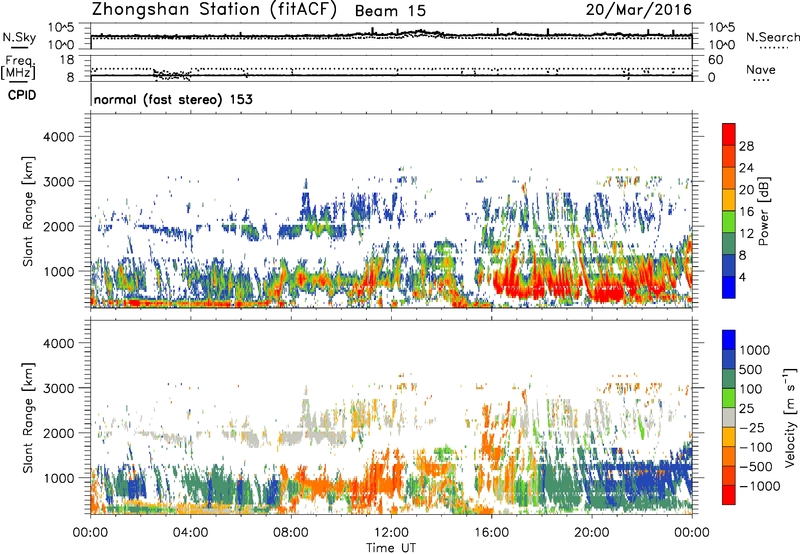The width and height of the screenshot is (800, 554).
Task: Click the '08:00' time tick label
Action: coord(291,533)
